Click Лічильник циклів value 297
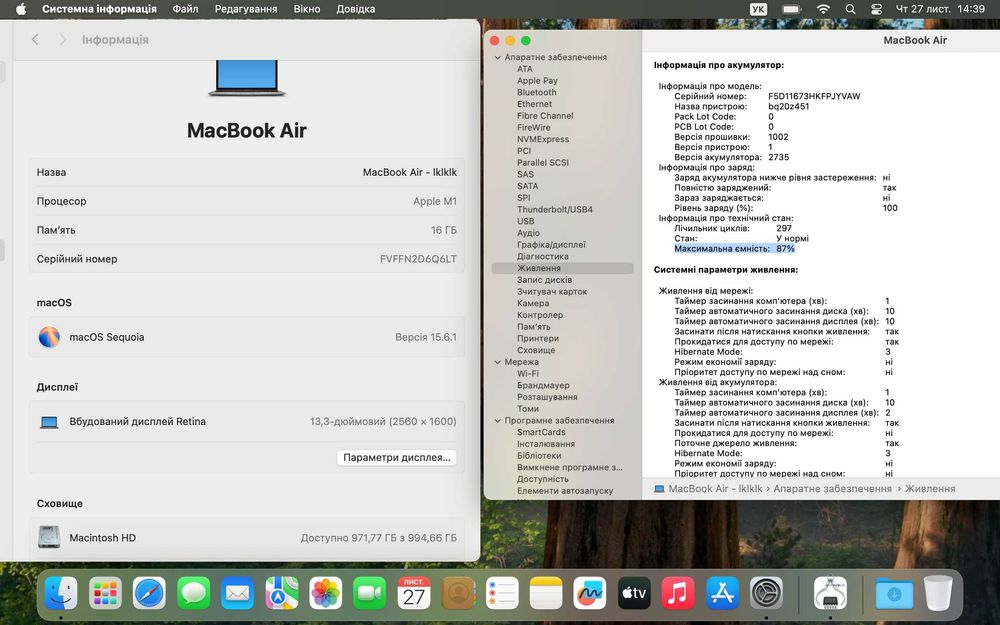1000x625 pixels. click(x=784, y=228)
